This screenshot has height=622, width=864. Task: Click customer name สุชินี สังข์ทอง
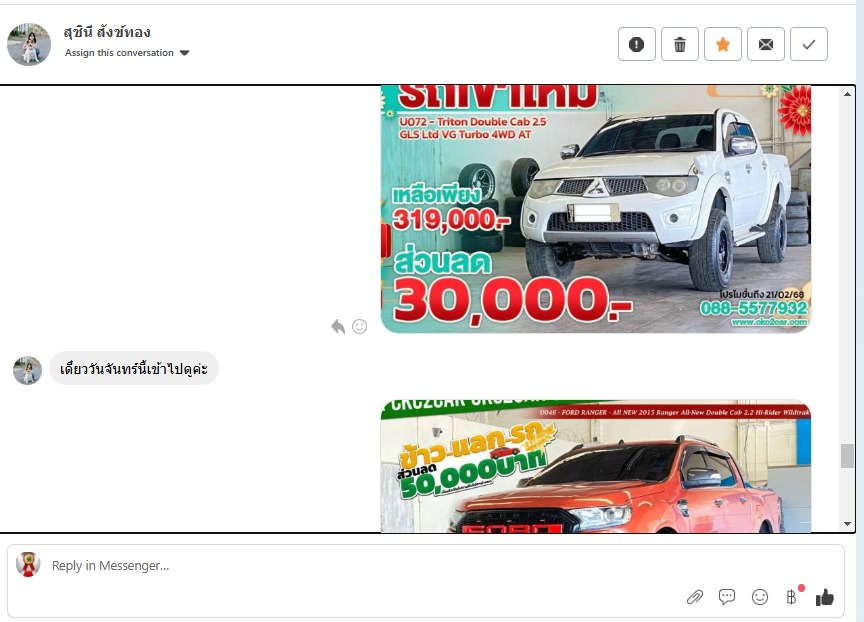tap(107, 33)
